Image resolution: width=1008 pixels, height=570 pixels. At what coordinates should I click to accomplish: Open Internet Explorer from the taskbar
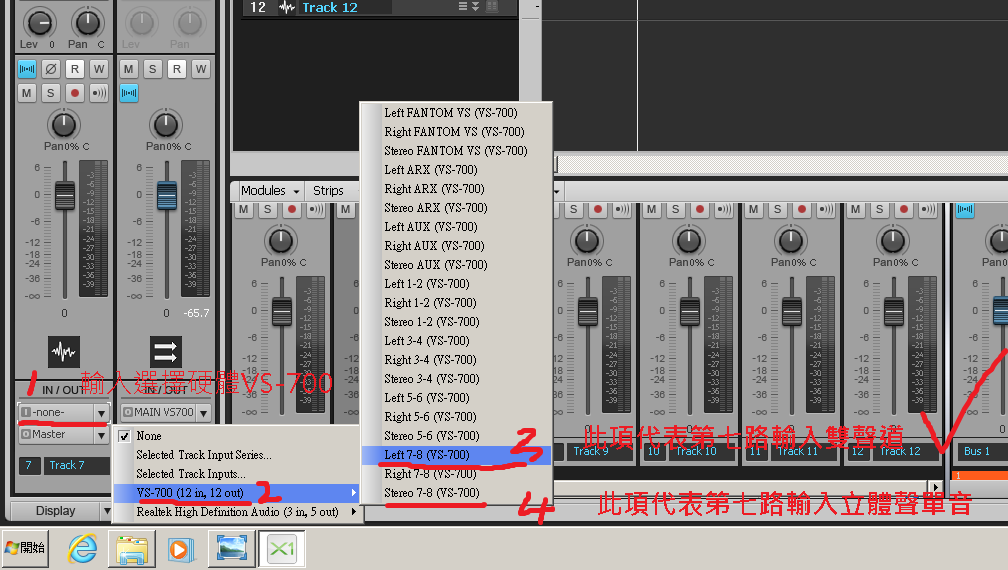(x=82, y=549)
